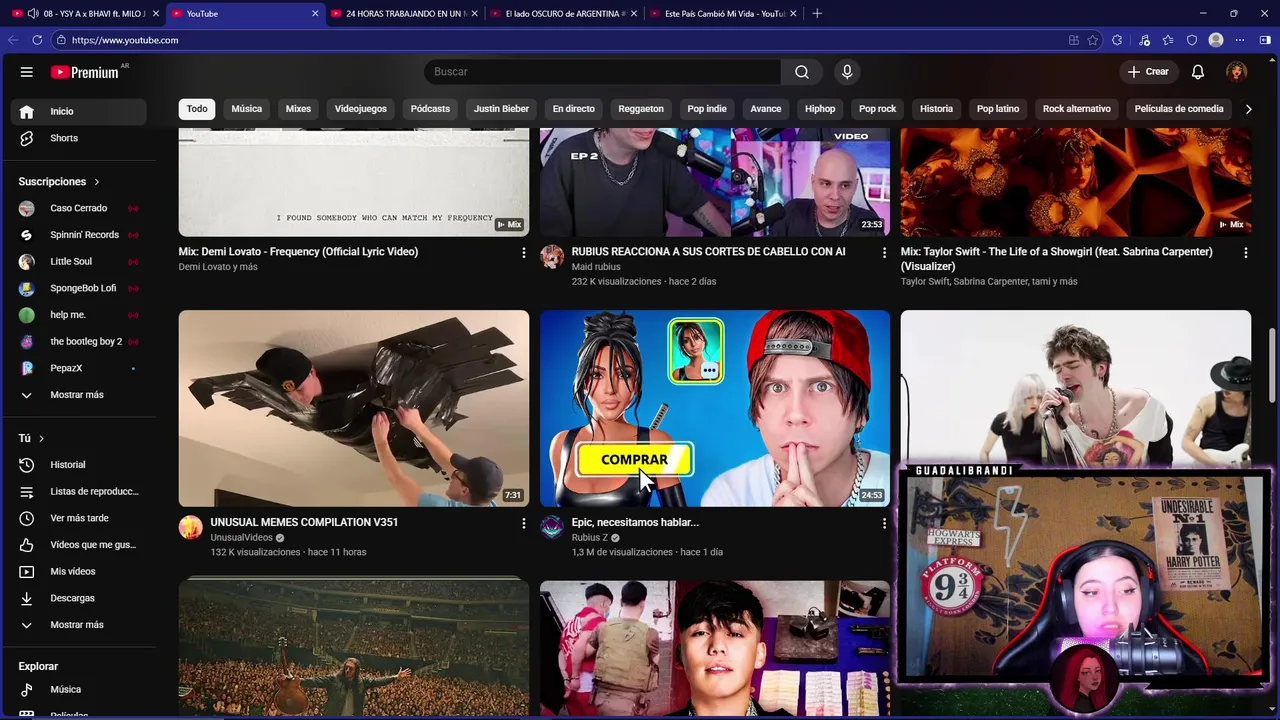
Task: Start voice search with microphone icon
Action: (x=847, y=72)
